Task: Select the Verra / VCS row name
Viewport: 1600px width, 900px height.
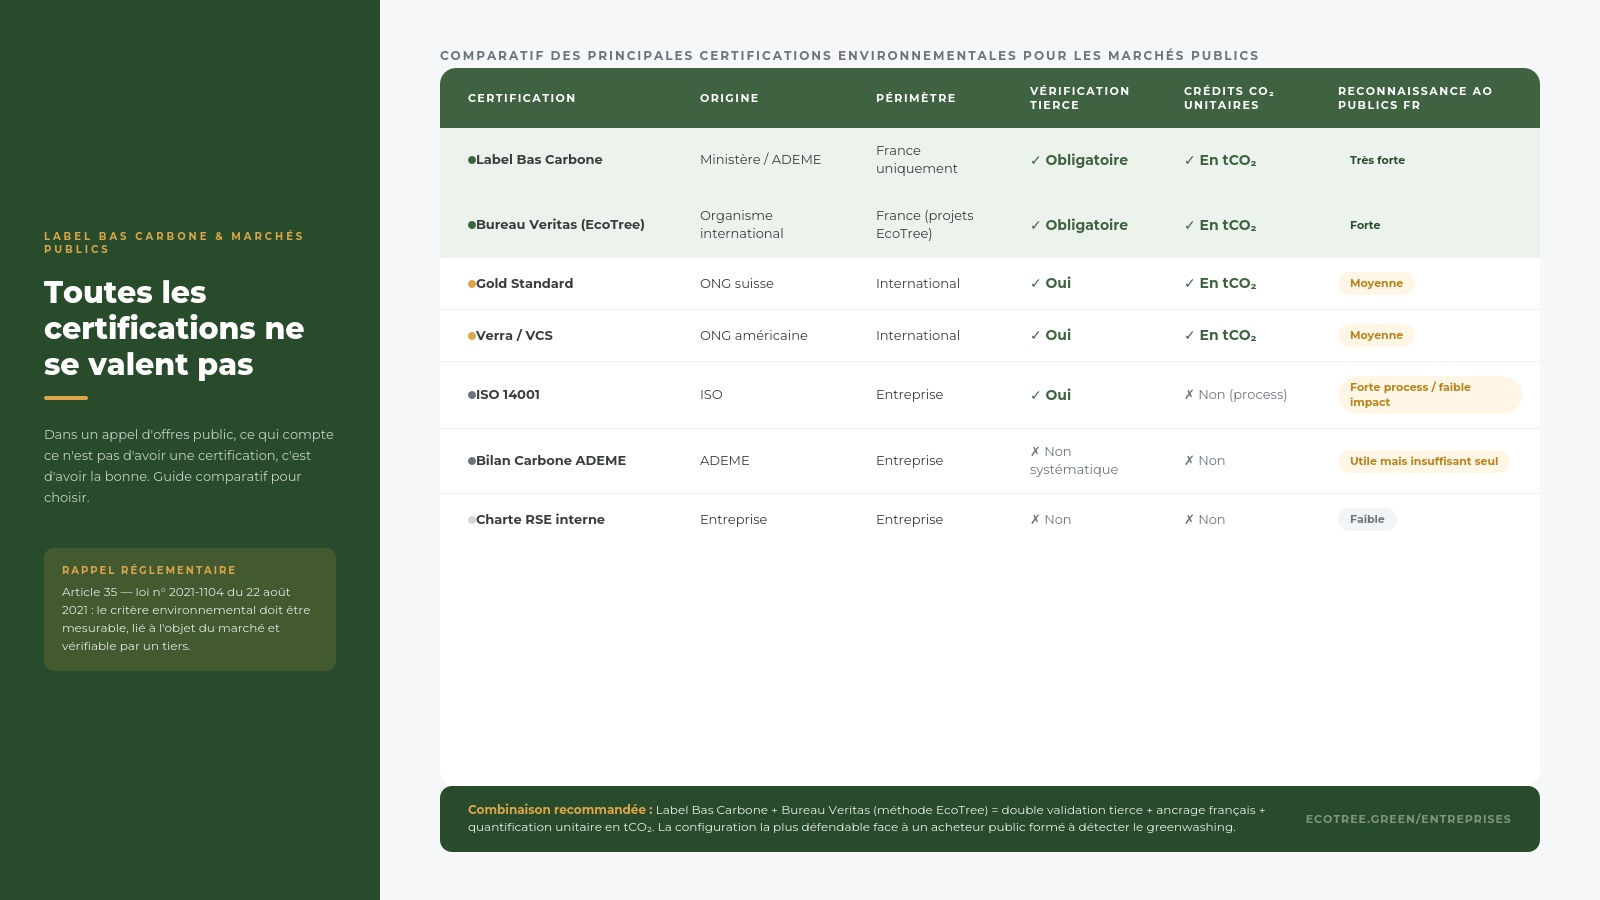Action: 514,336
